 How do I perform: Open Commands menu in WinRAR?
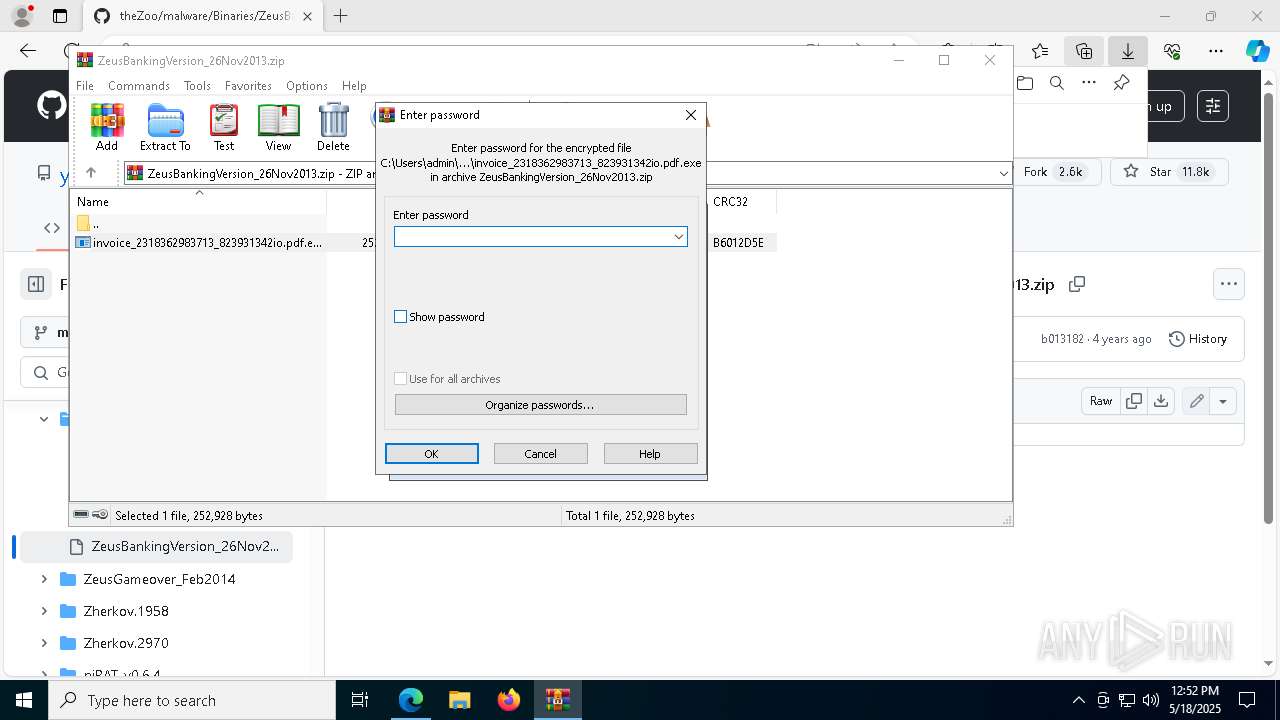click(x=139, y=86)
